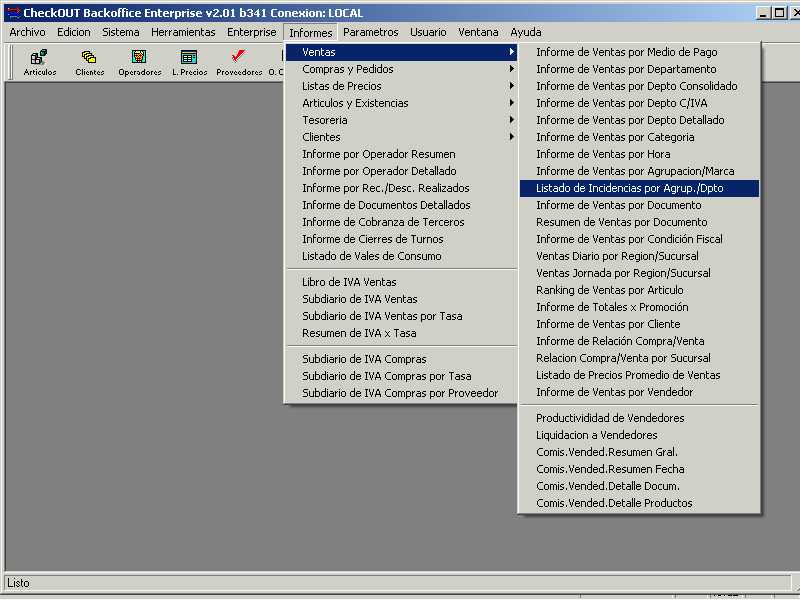Image resolution: width=800 pixels, height=600 pixels.
Task: Click Listado de Incidencias por Agrup./Dpto
Action: pyautogui.click(x=639, y=188)
